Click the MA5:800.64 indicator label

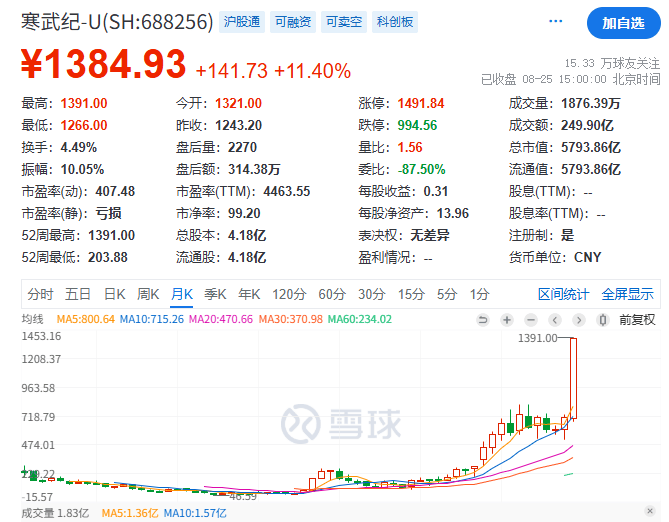(x=86, y=319)
